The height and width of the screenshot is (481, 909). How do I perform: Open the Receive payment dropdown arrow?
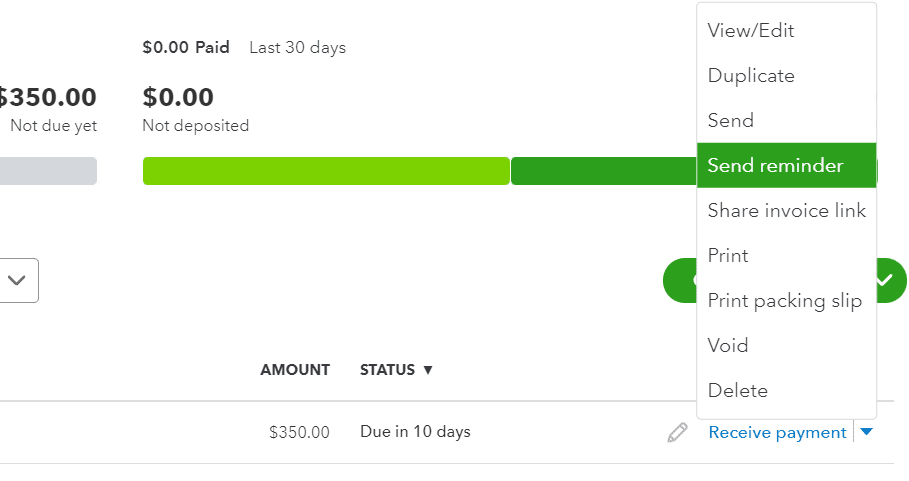point(866,432)
